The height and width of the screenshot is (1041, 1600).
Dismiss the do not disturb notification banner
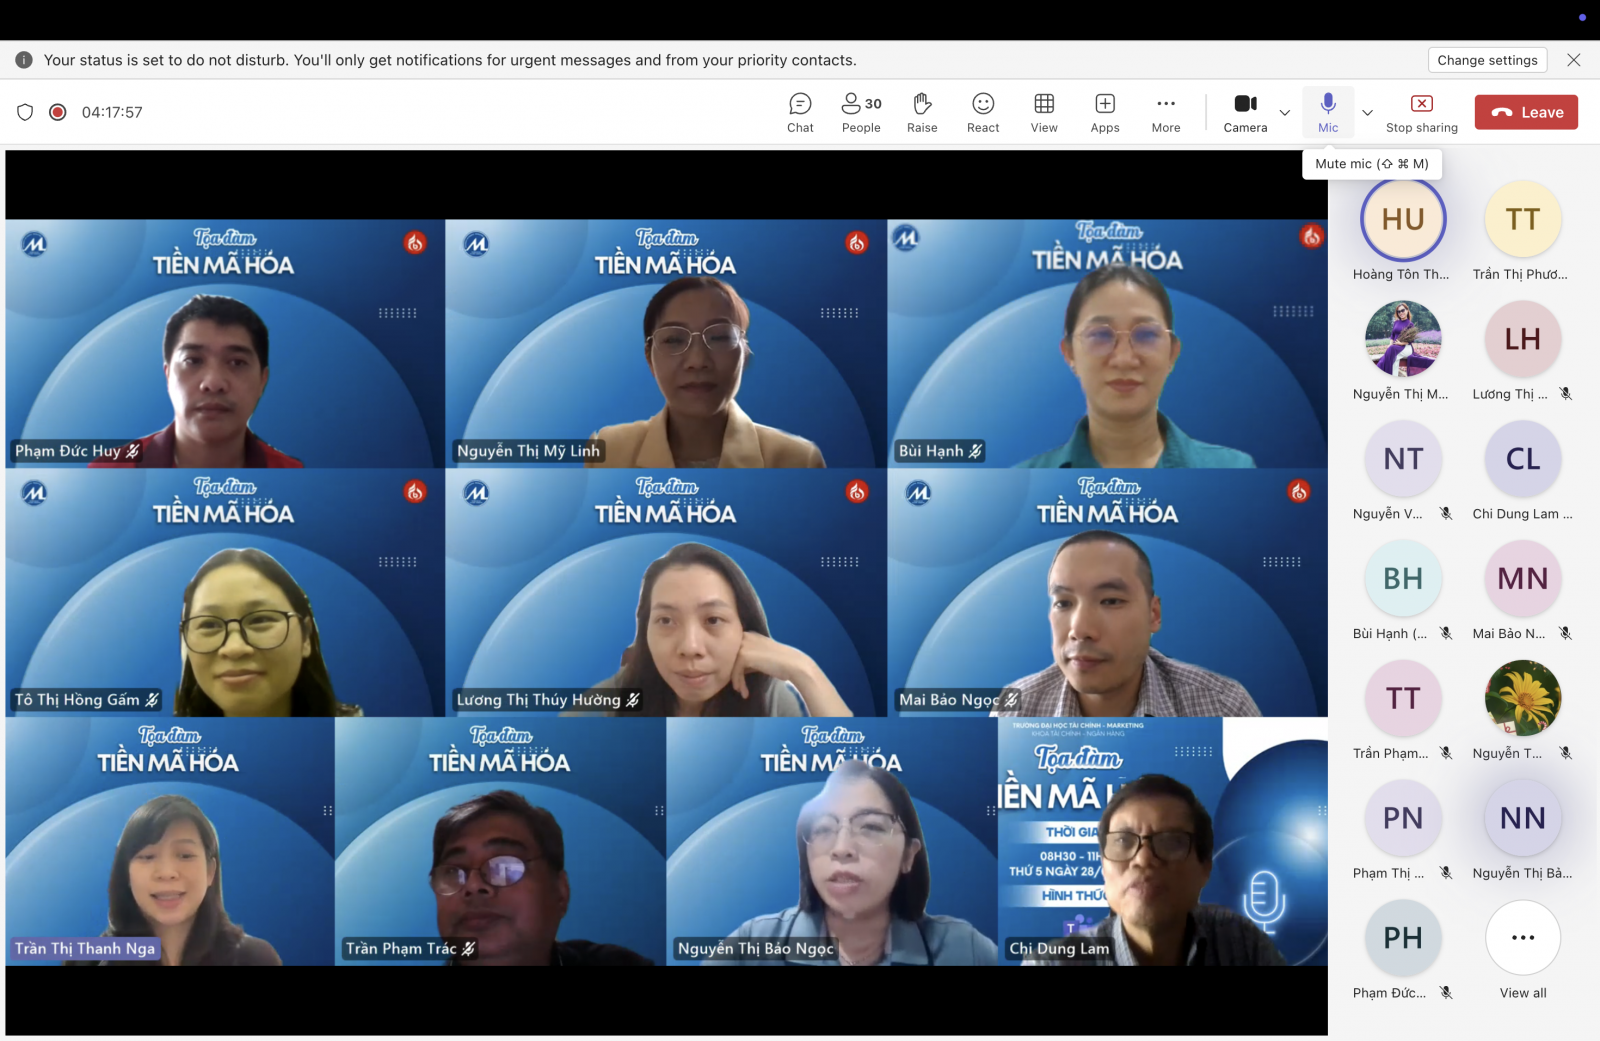tap(1574, 60)
